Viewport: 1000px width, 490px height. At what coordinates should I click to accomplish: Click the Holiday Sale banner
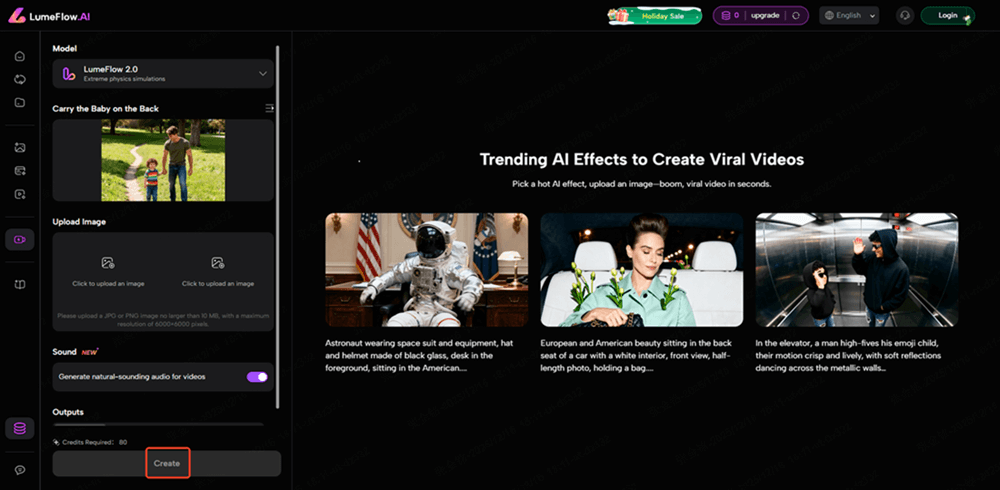click(654, 15)
